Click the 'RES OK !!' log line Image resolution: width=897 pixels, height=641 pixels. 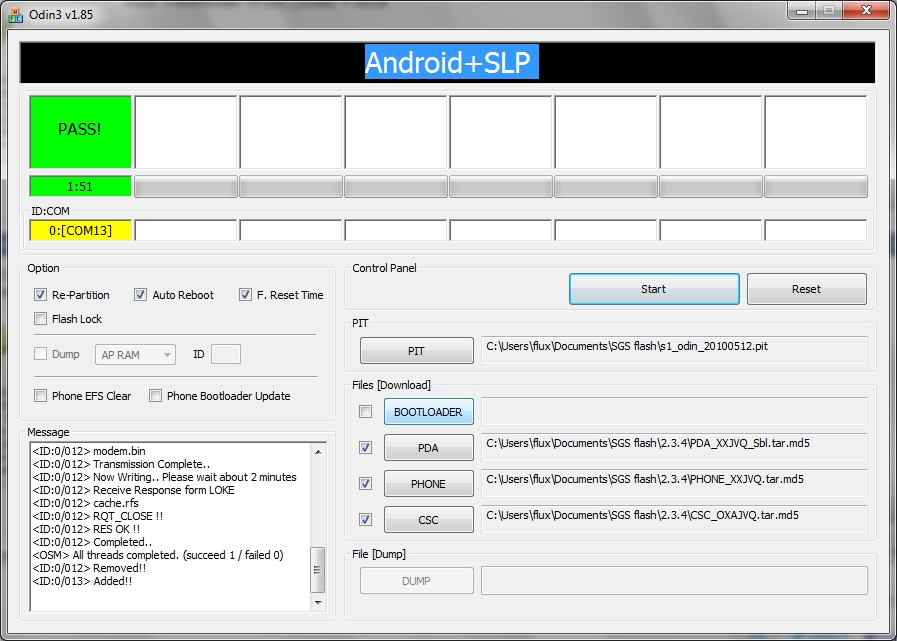pyautogui.click(x=86, y=529)
